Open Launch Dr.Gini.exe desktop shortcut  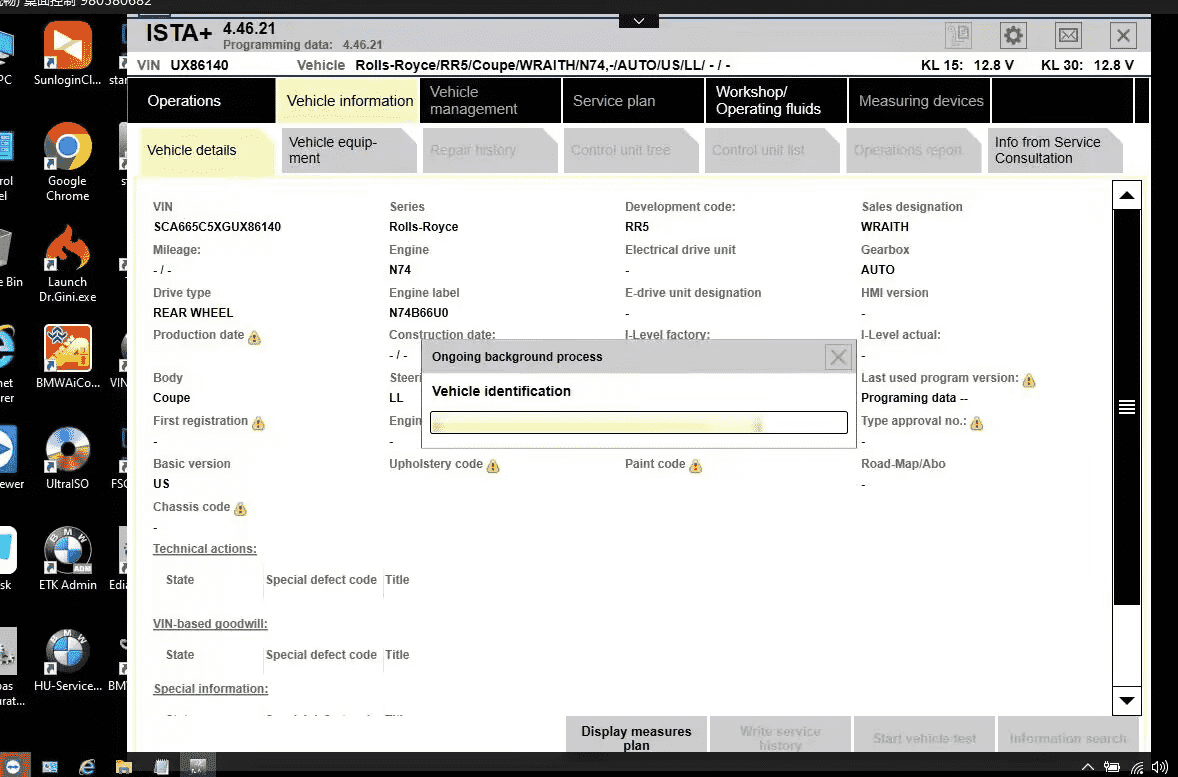[68, 264]
